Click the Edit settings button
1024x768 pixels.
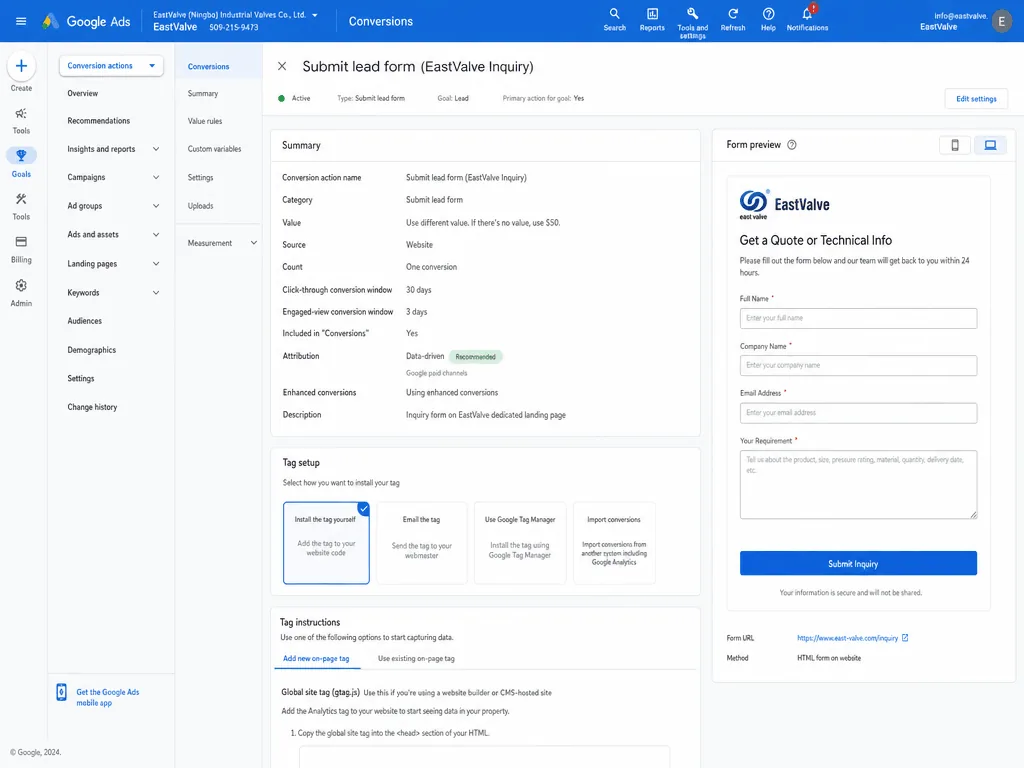[976, 99]
